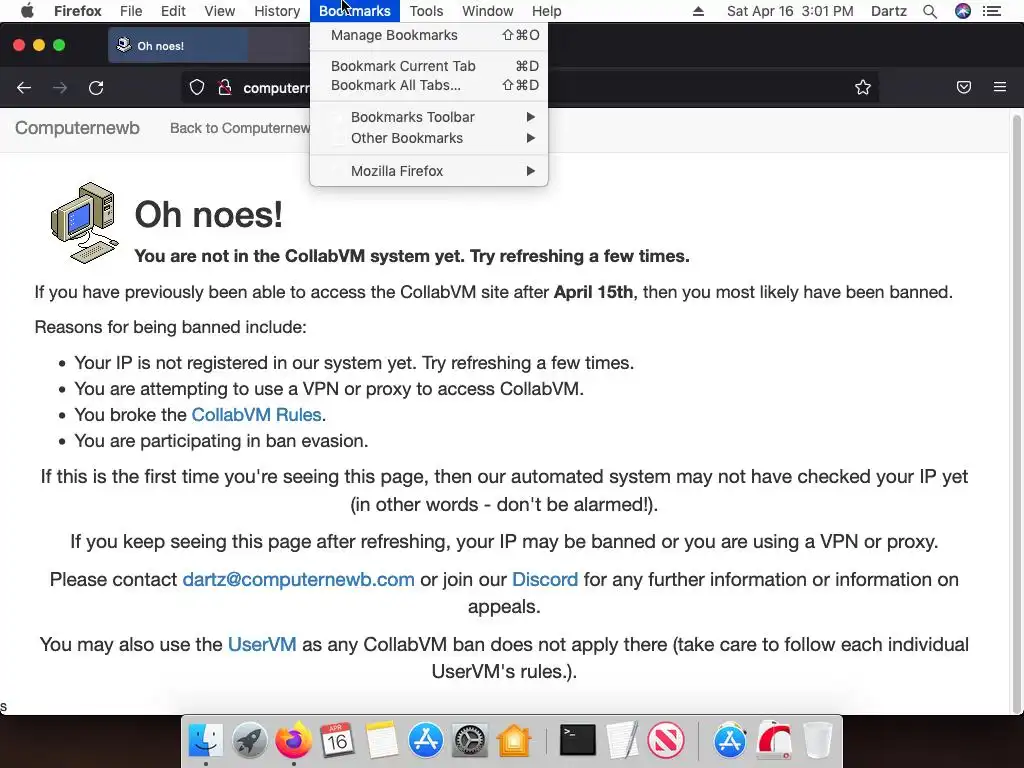Expand Other Bookmarks submenu
The width and height of the screenshot is (1024, 768).
pyautogui.click(x=429, y=138)
